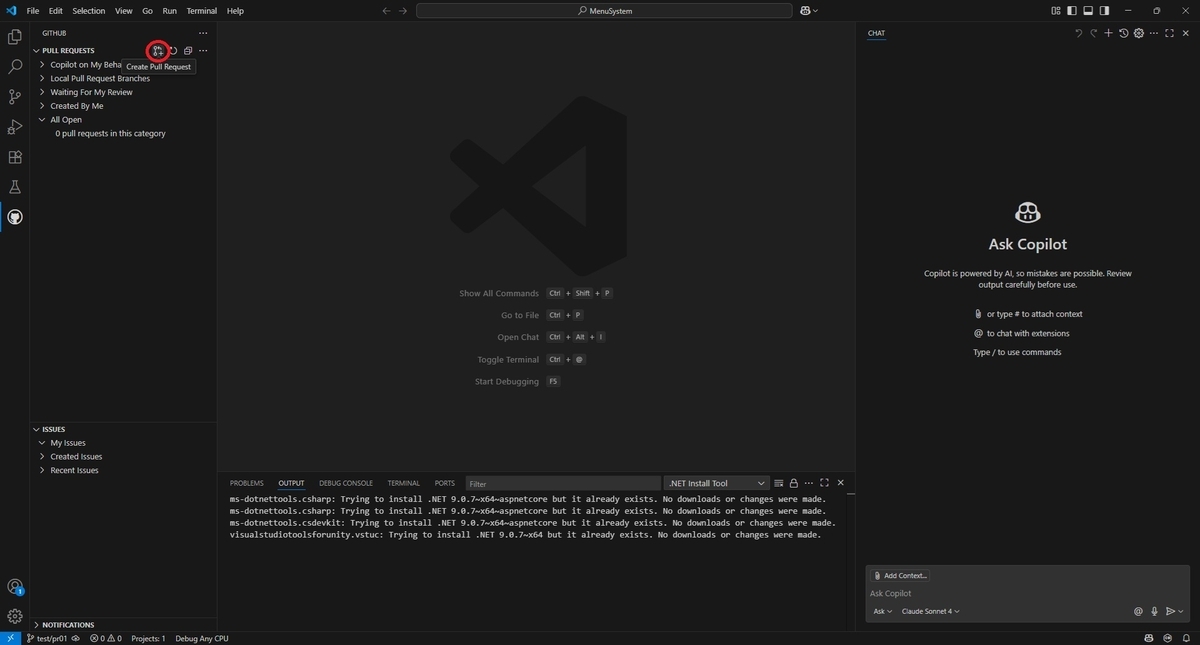Open the Extensions view icon
Image resolution: width=1200 pixels, height=645 pixels.
tap(15, 157)
